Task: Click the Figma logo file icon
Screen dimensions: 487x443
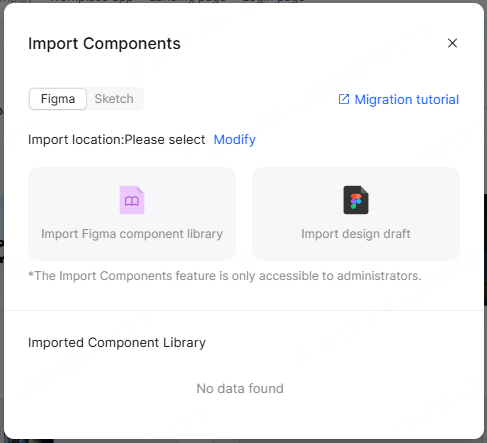Action: pos(356,200)
